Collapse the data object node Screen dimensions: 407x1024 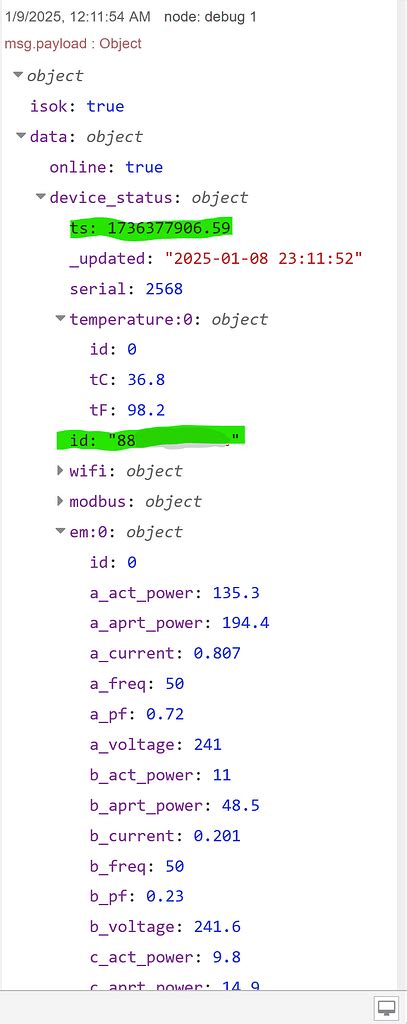point(22,136)
